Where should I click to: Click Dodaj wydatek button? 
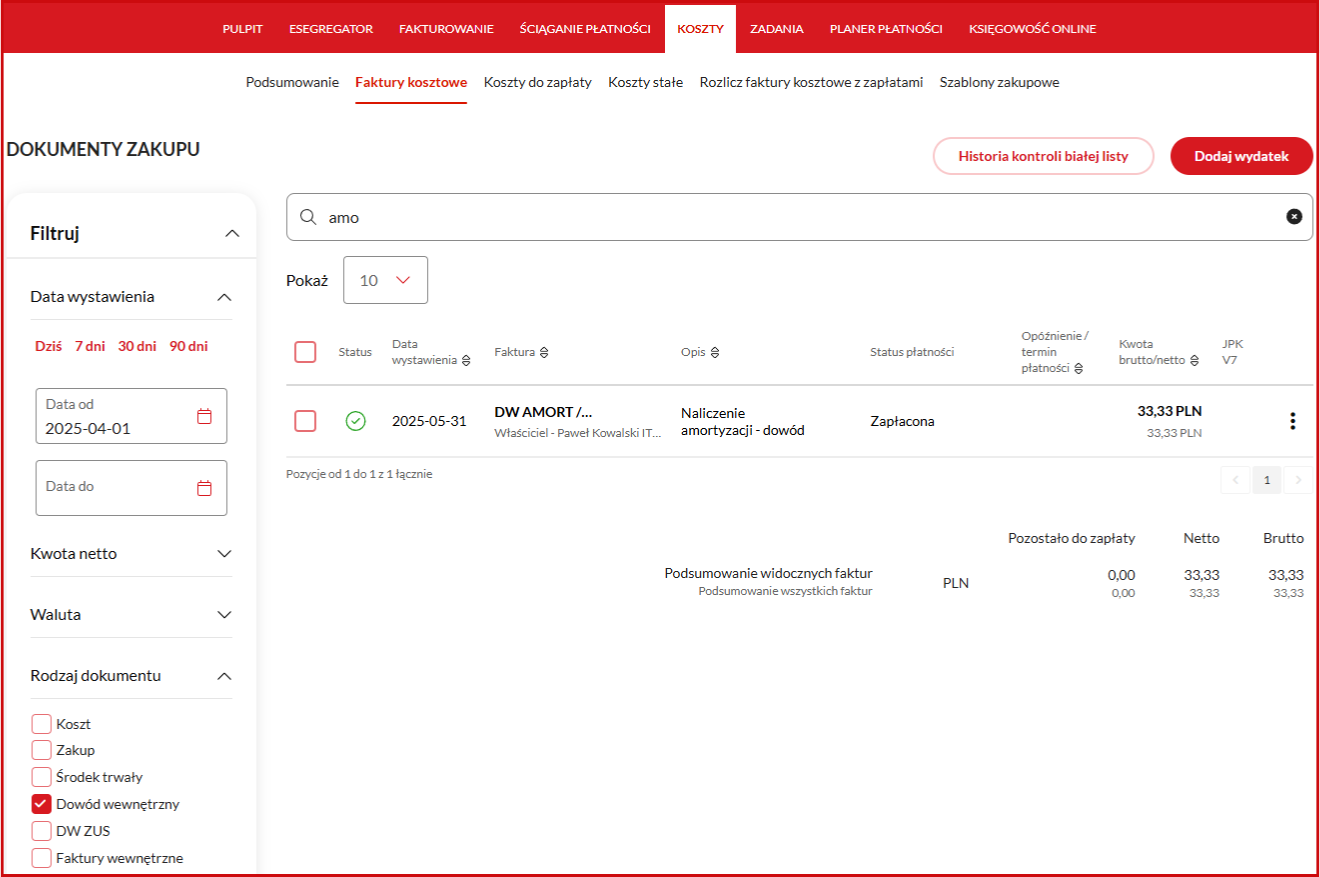point(1241,156)
